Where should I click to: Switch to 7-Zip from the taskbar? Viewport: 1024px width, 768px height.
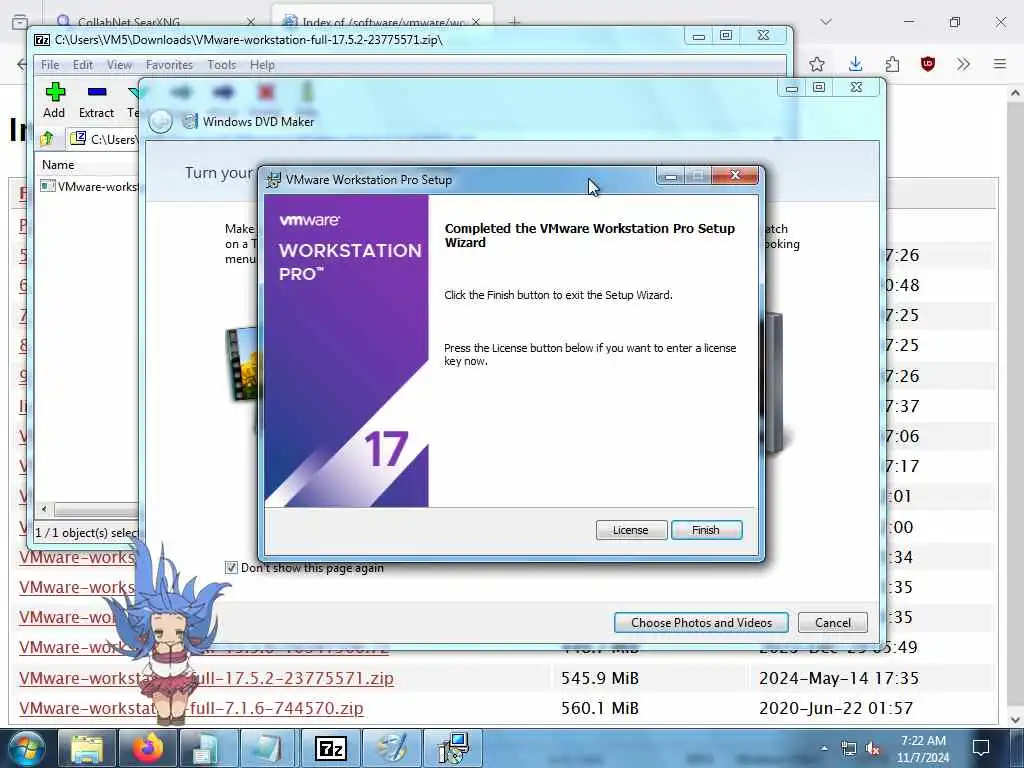(330, 748)
